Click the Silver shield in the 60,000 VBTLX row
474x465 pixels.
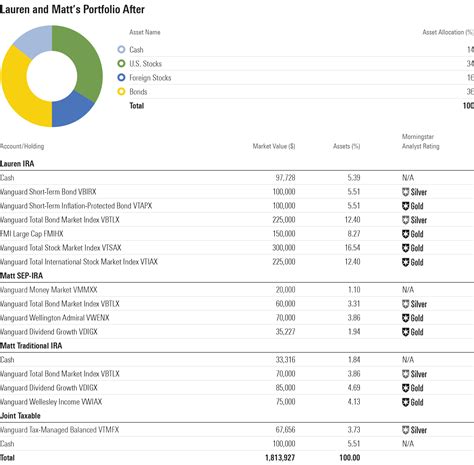pyautogui.click(x=405, y=304)
